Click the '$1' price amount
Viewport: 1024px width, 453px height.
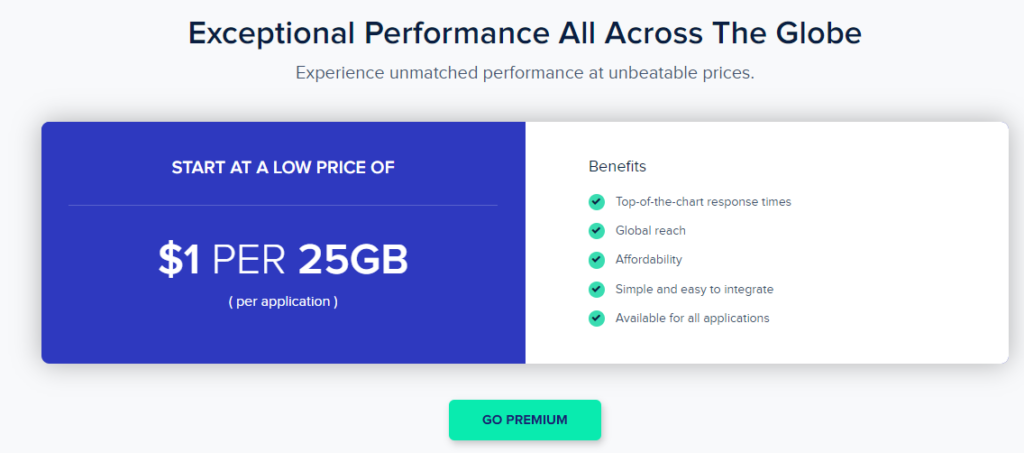[179, 260]
